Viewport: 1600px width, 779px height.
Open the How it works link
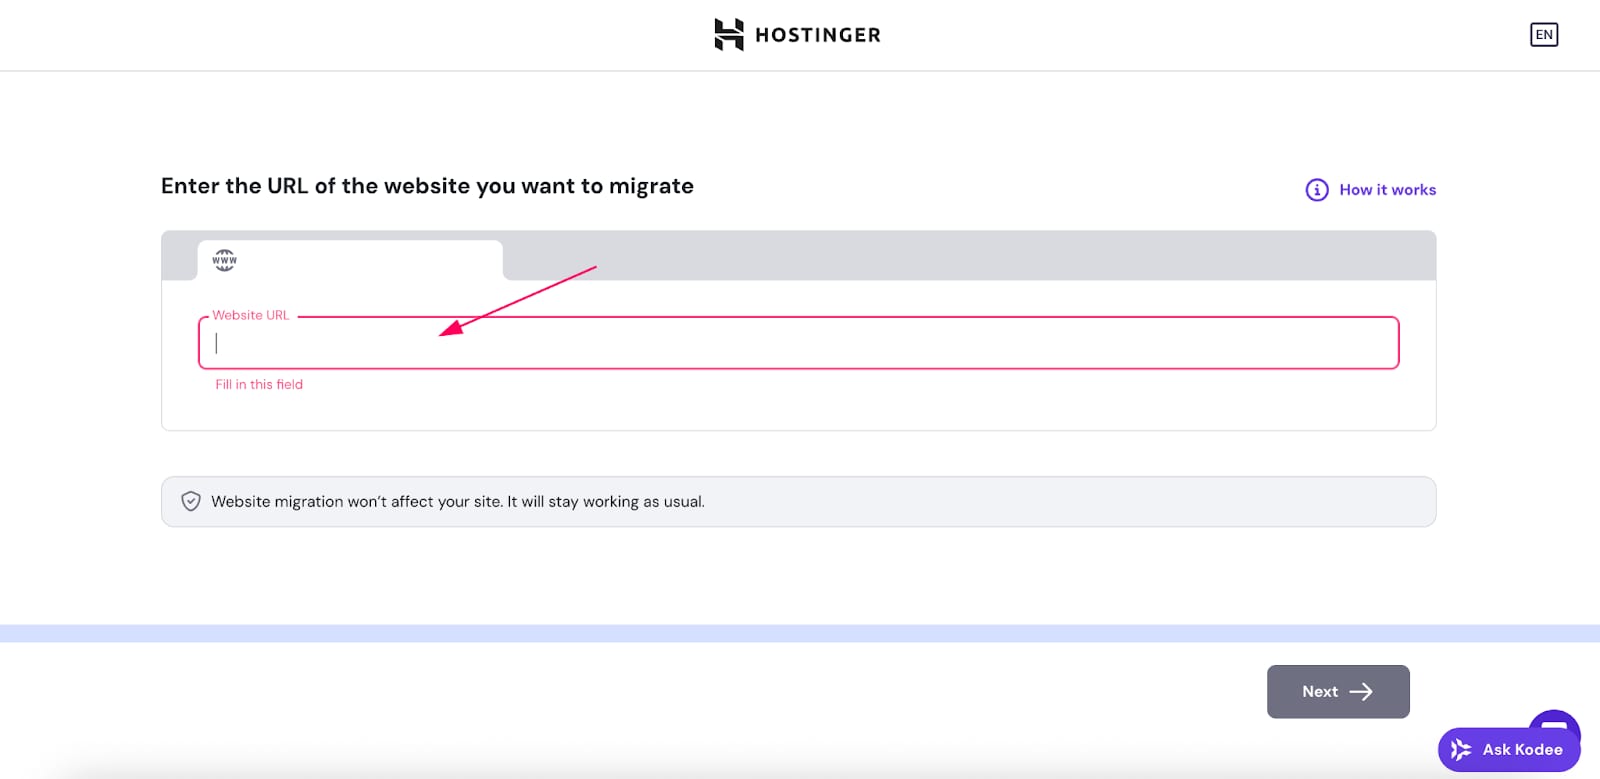[x=1387, y=190]
